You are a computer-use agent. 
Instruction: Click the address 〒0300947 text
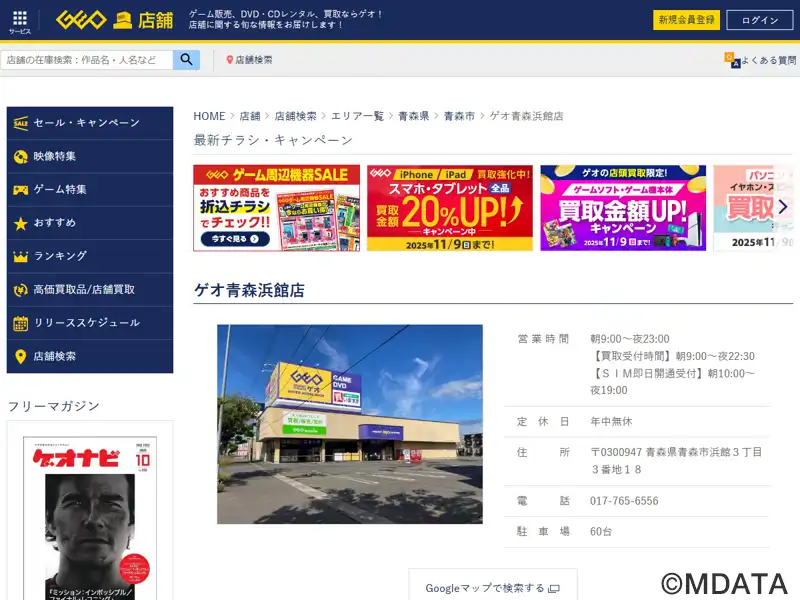click(676, 461)
